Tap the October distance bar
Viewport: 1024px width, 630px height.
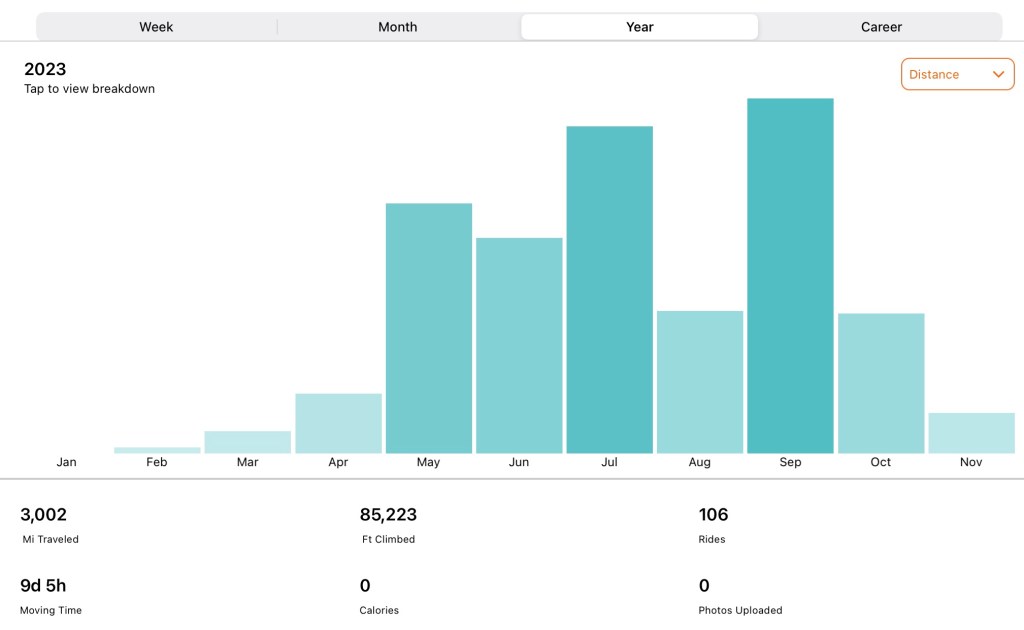tap(880, 383)
